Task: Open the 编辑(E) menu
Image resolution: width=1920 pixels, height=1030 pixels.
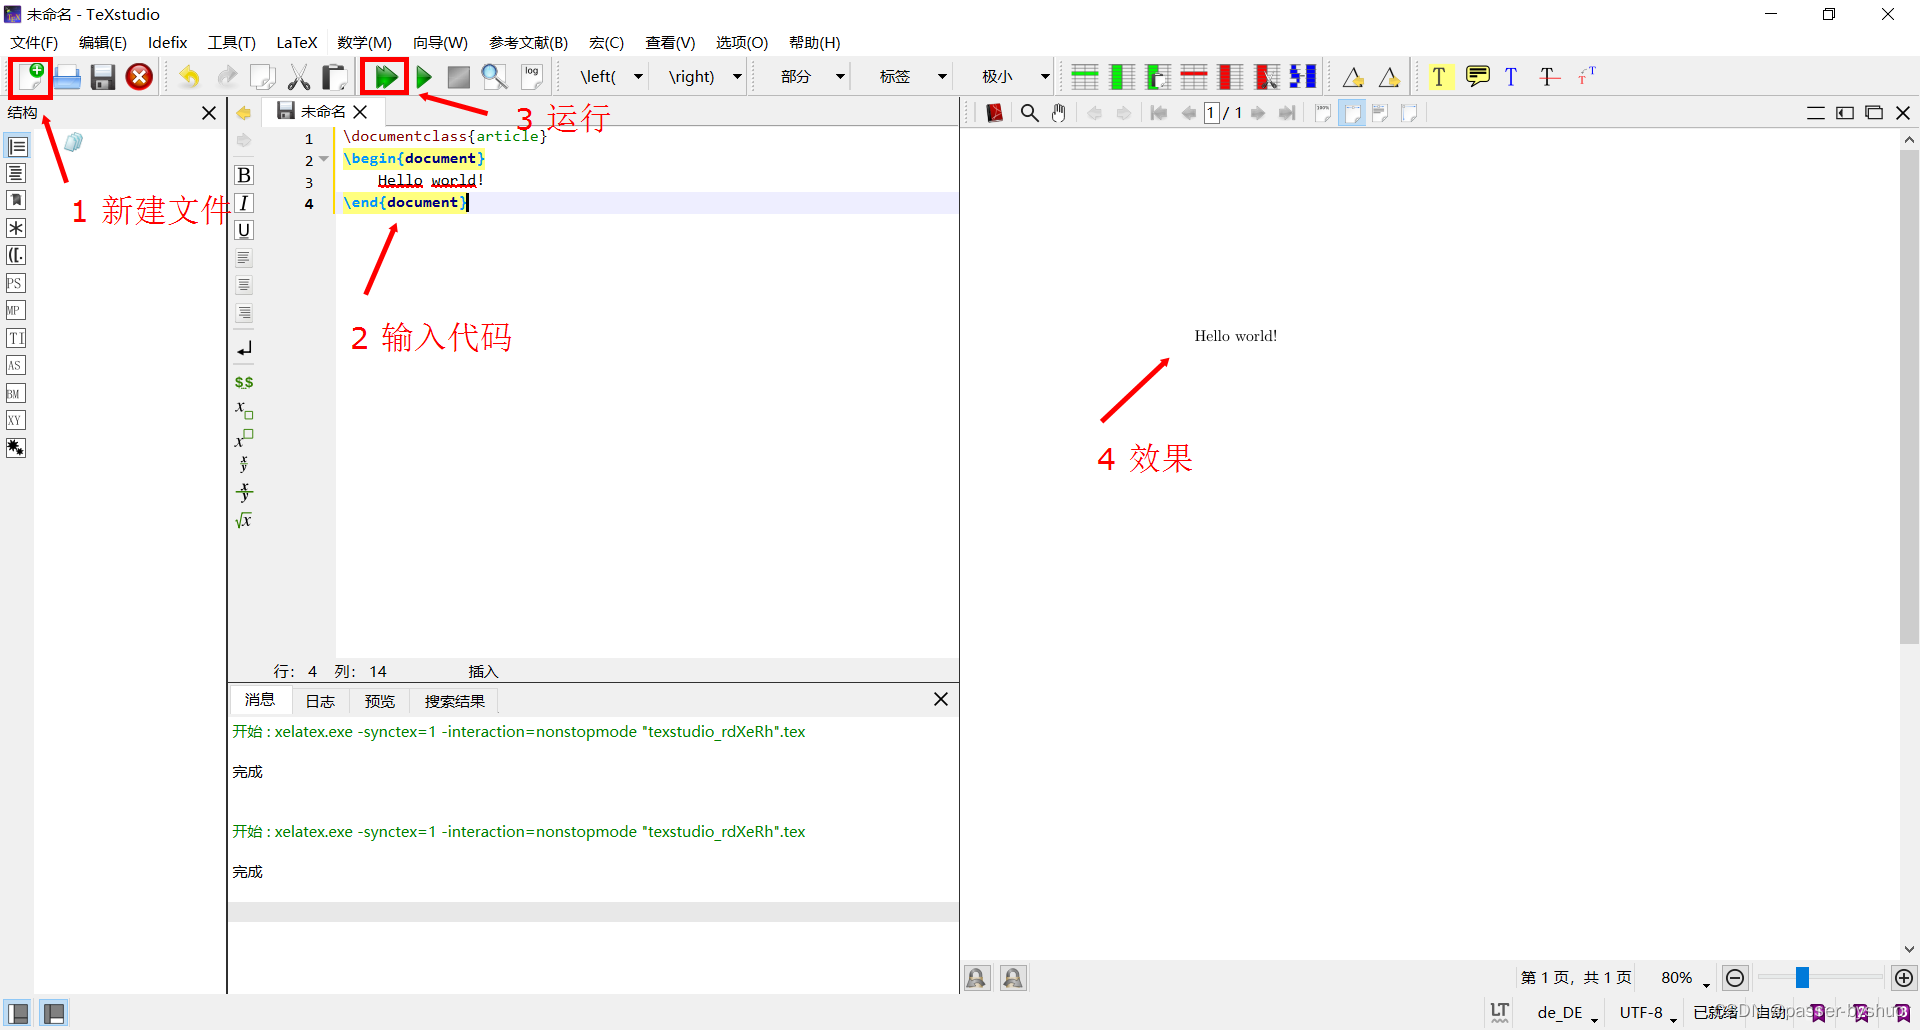Action: (x=102, y=43)
